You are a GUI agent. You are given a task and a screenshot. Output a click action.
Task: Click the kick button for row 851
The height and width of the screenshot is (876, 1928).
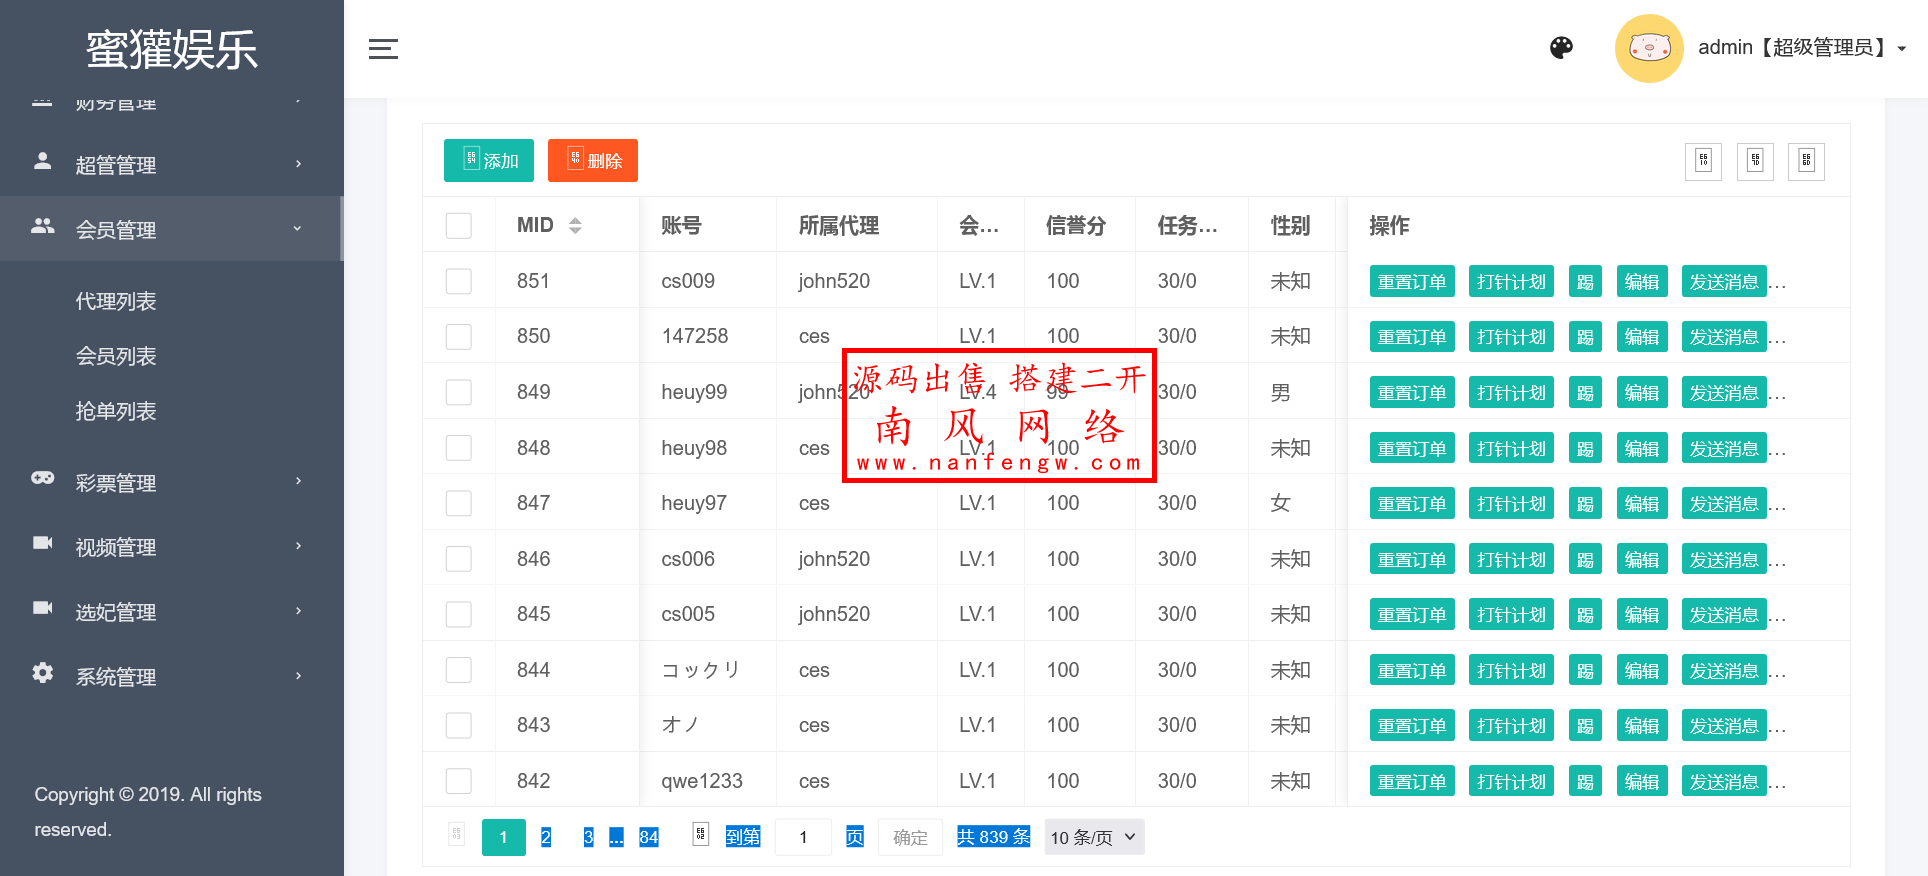(1585, 282)
